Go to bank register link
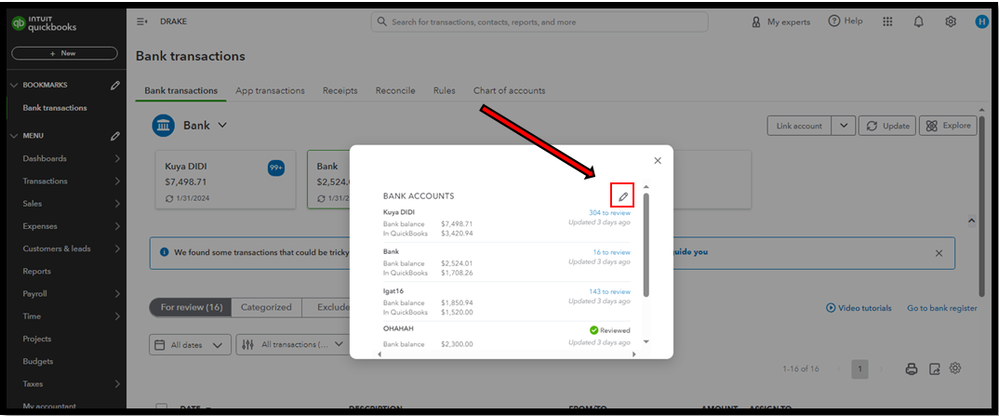 click(942, 308)
